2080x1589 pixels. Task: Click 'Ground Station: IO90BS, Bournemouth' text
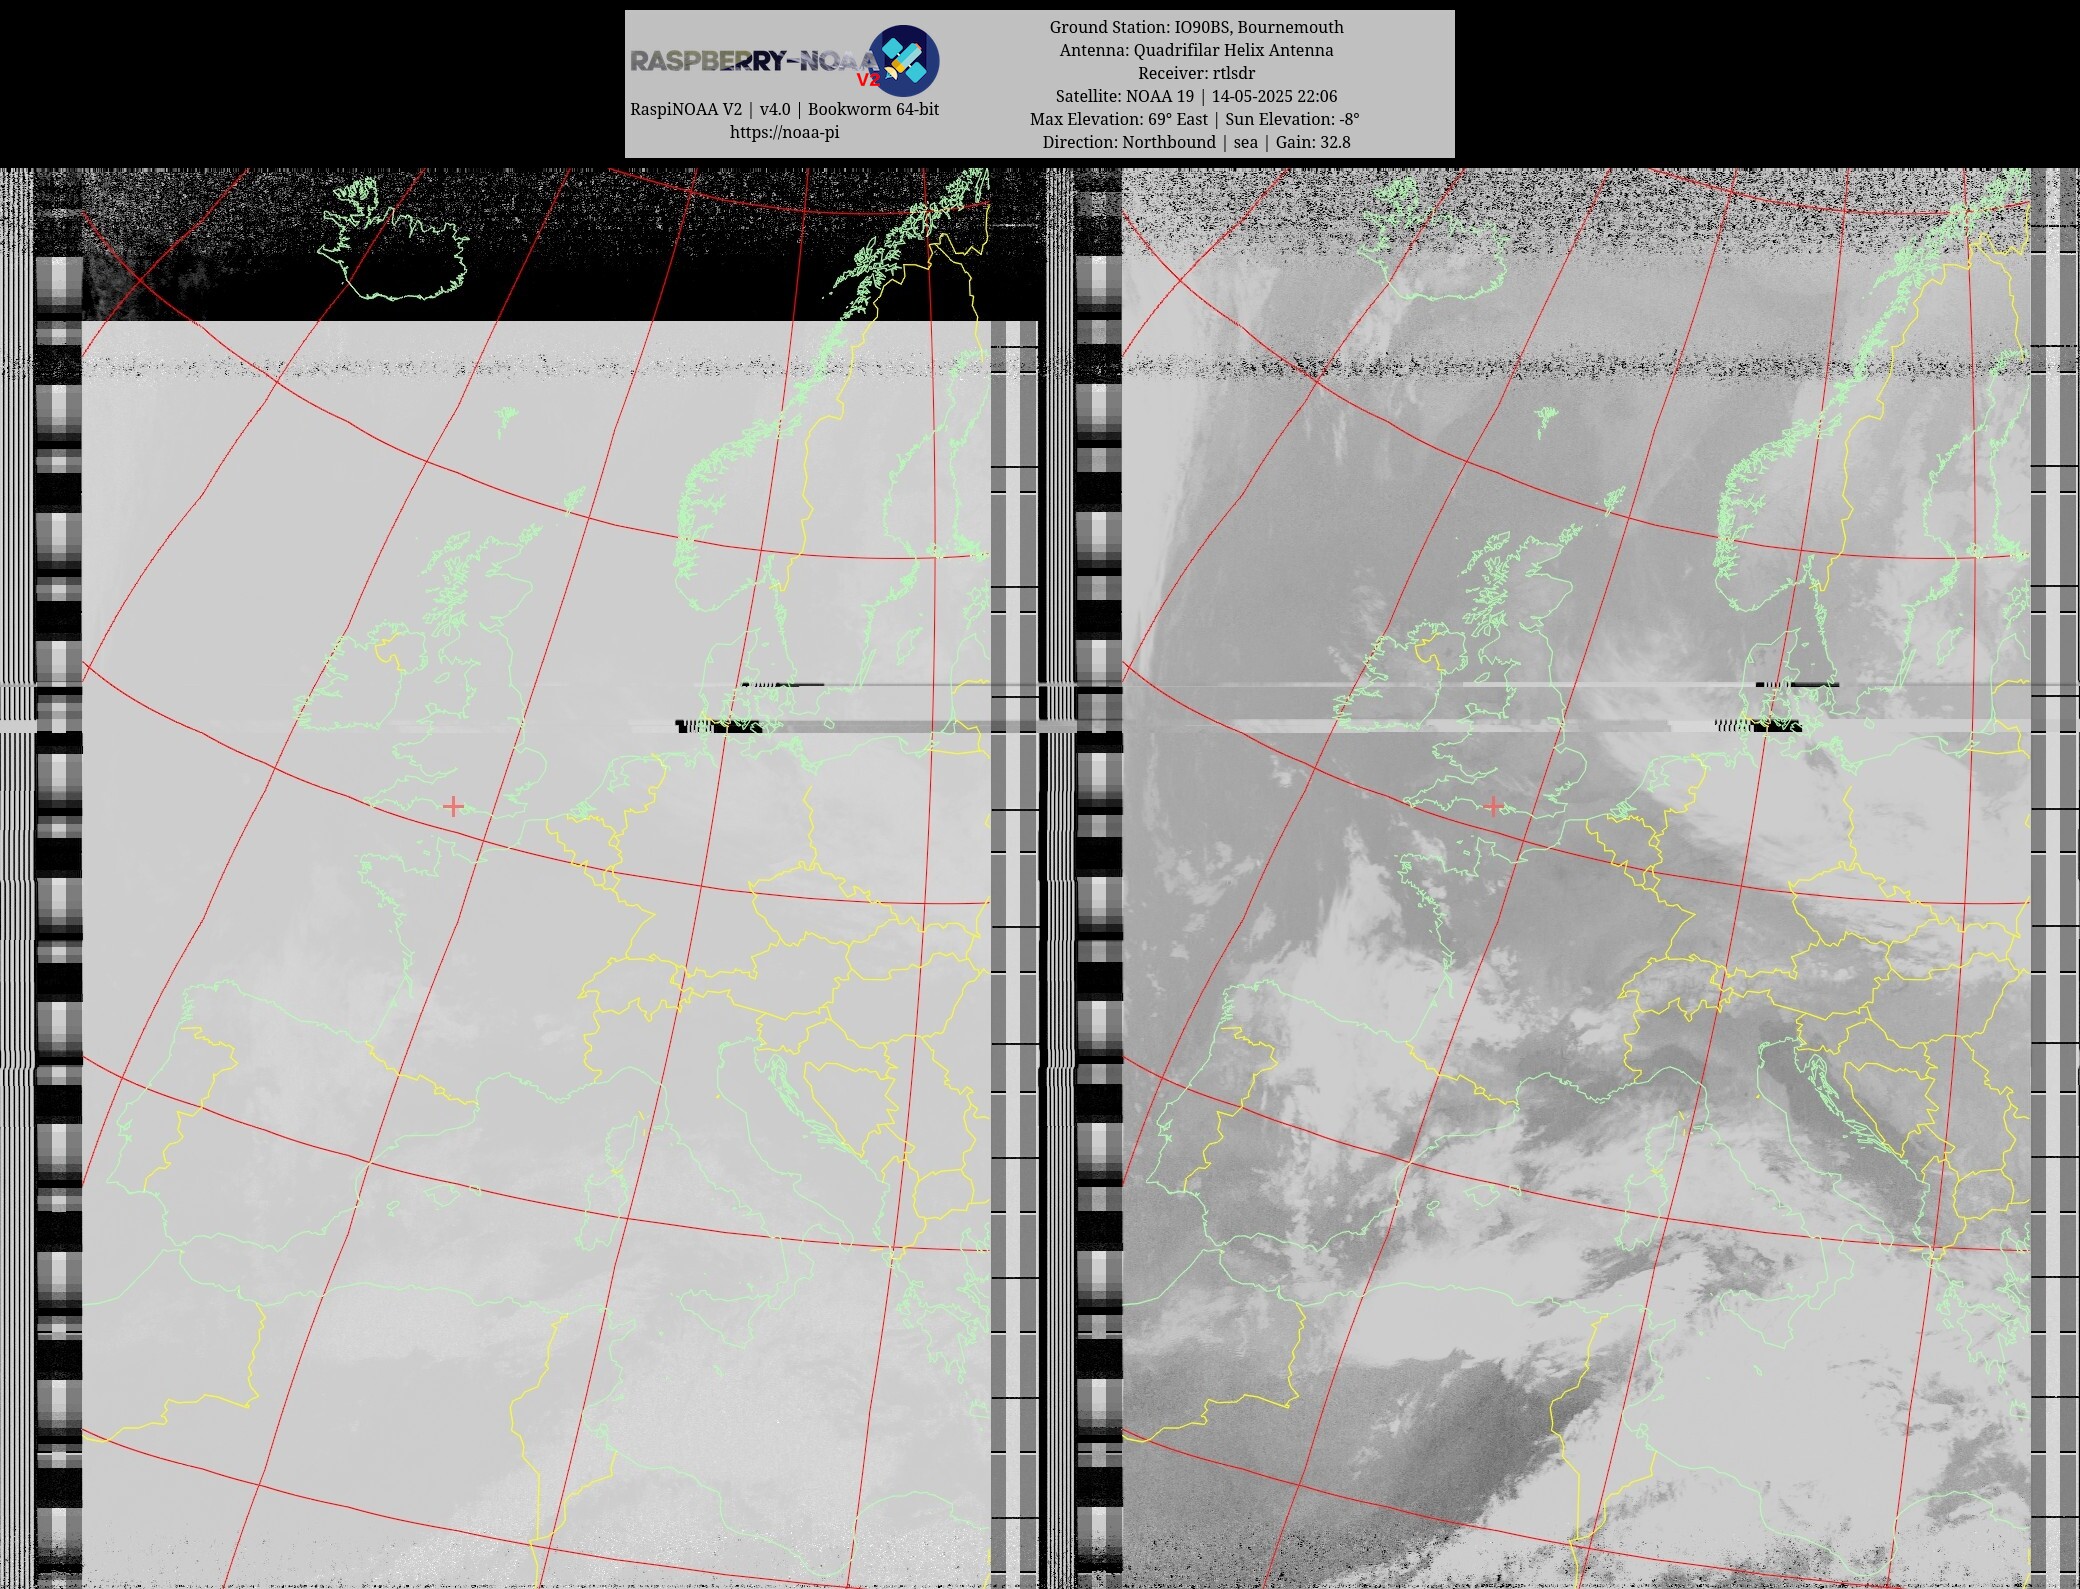click(1196, 27)
